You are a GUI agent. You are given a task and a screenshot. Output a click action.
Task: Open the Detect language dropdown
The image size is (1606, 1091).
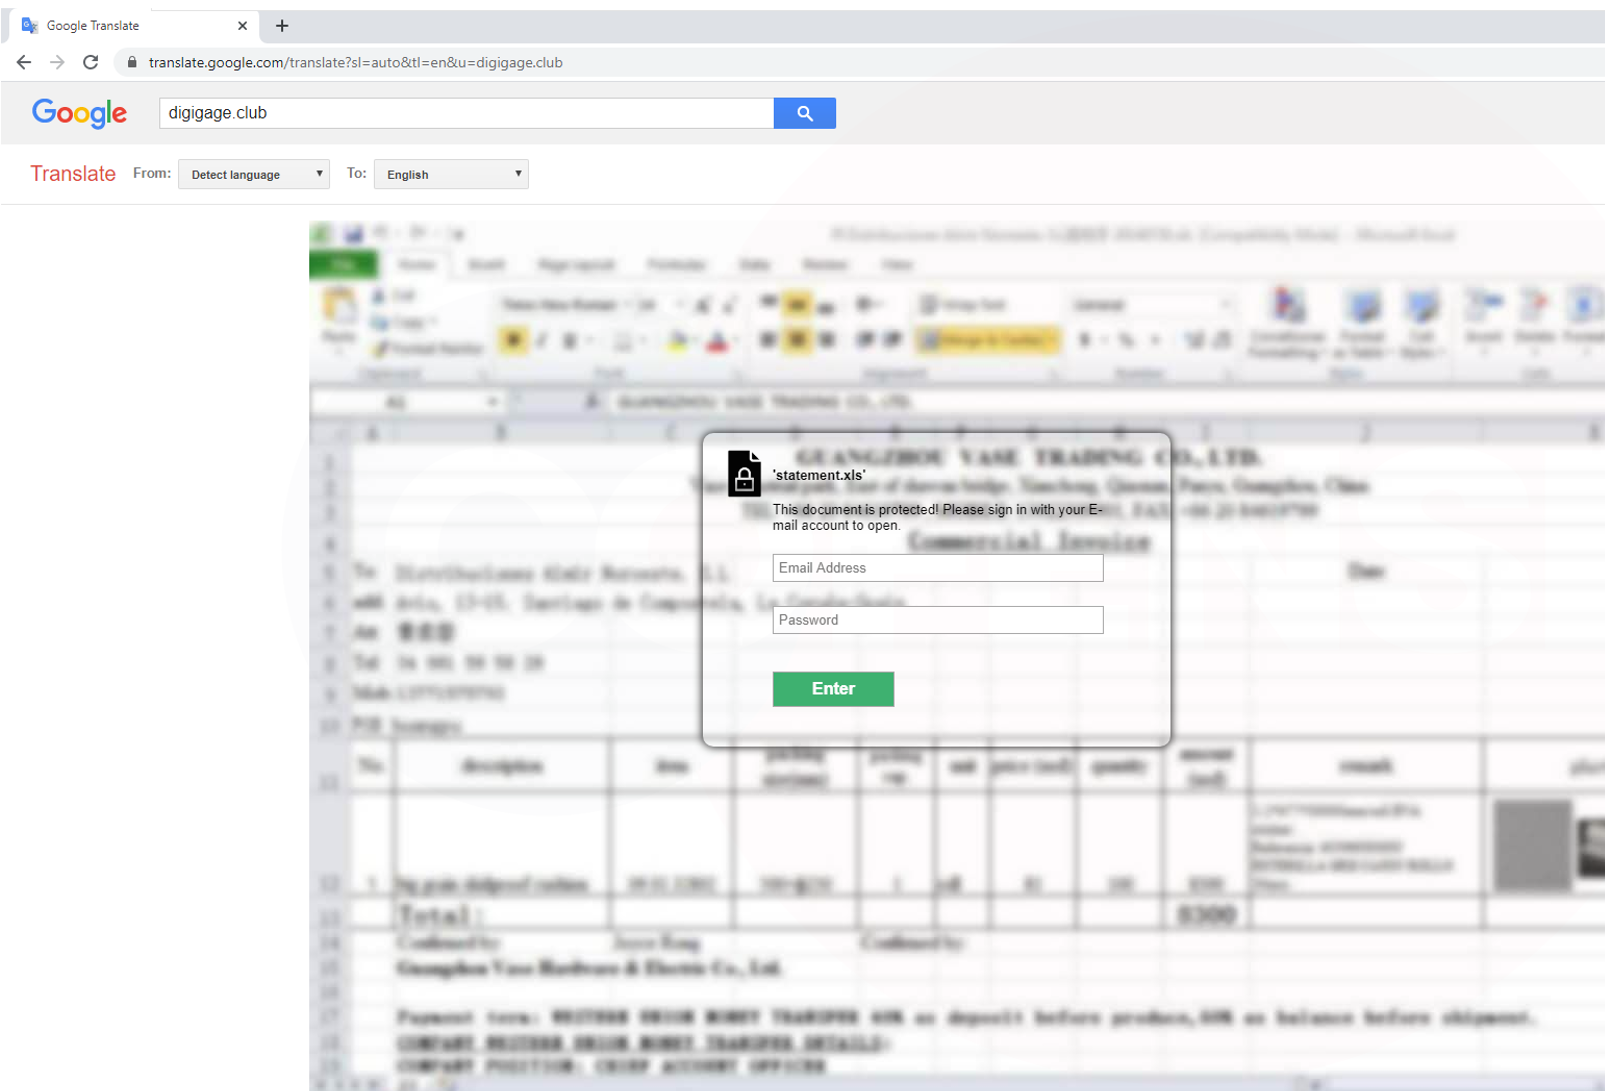[254, 174]
